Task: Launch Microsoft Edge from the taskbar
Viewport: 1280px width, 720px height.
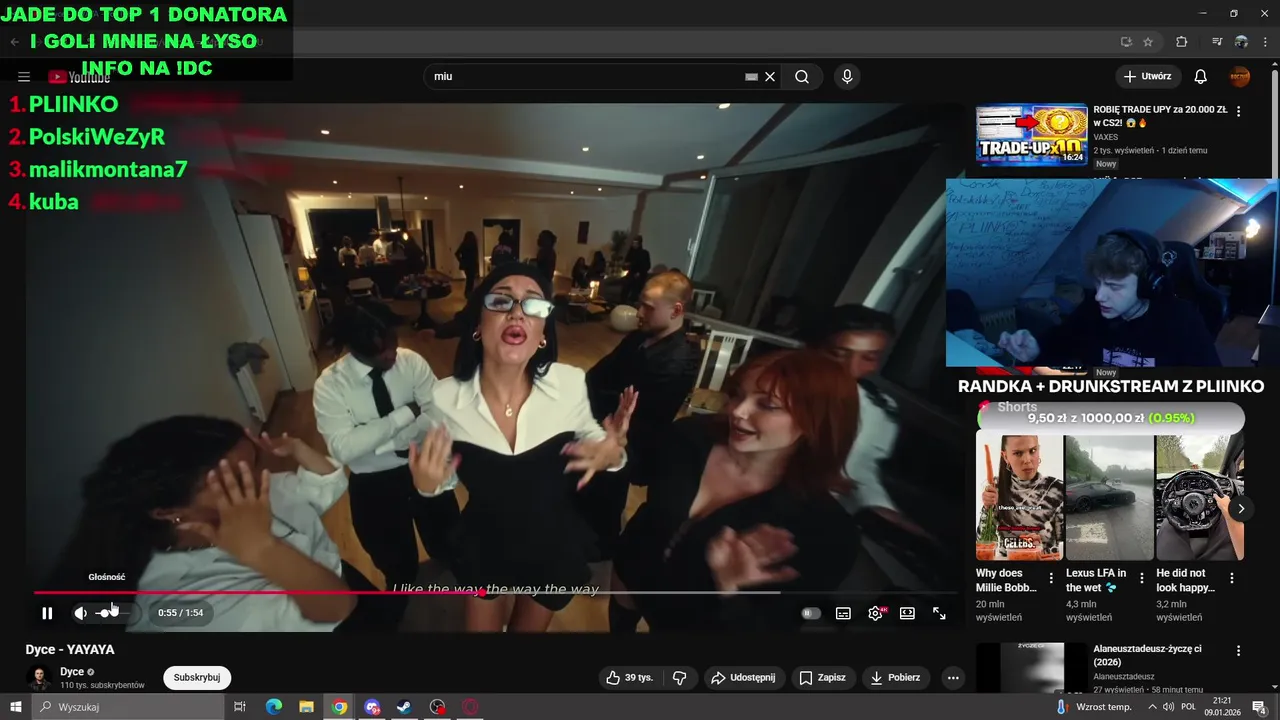Action: [x=274, y=707]
